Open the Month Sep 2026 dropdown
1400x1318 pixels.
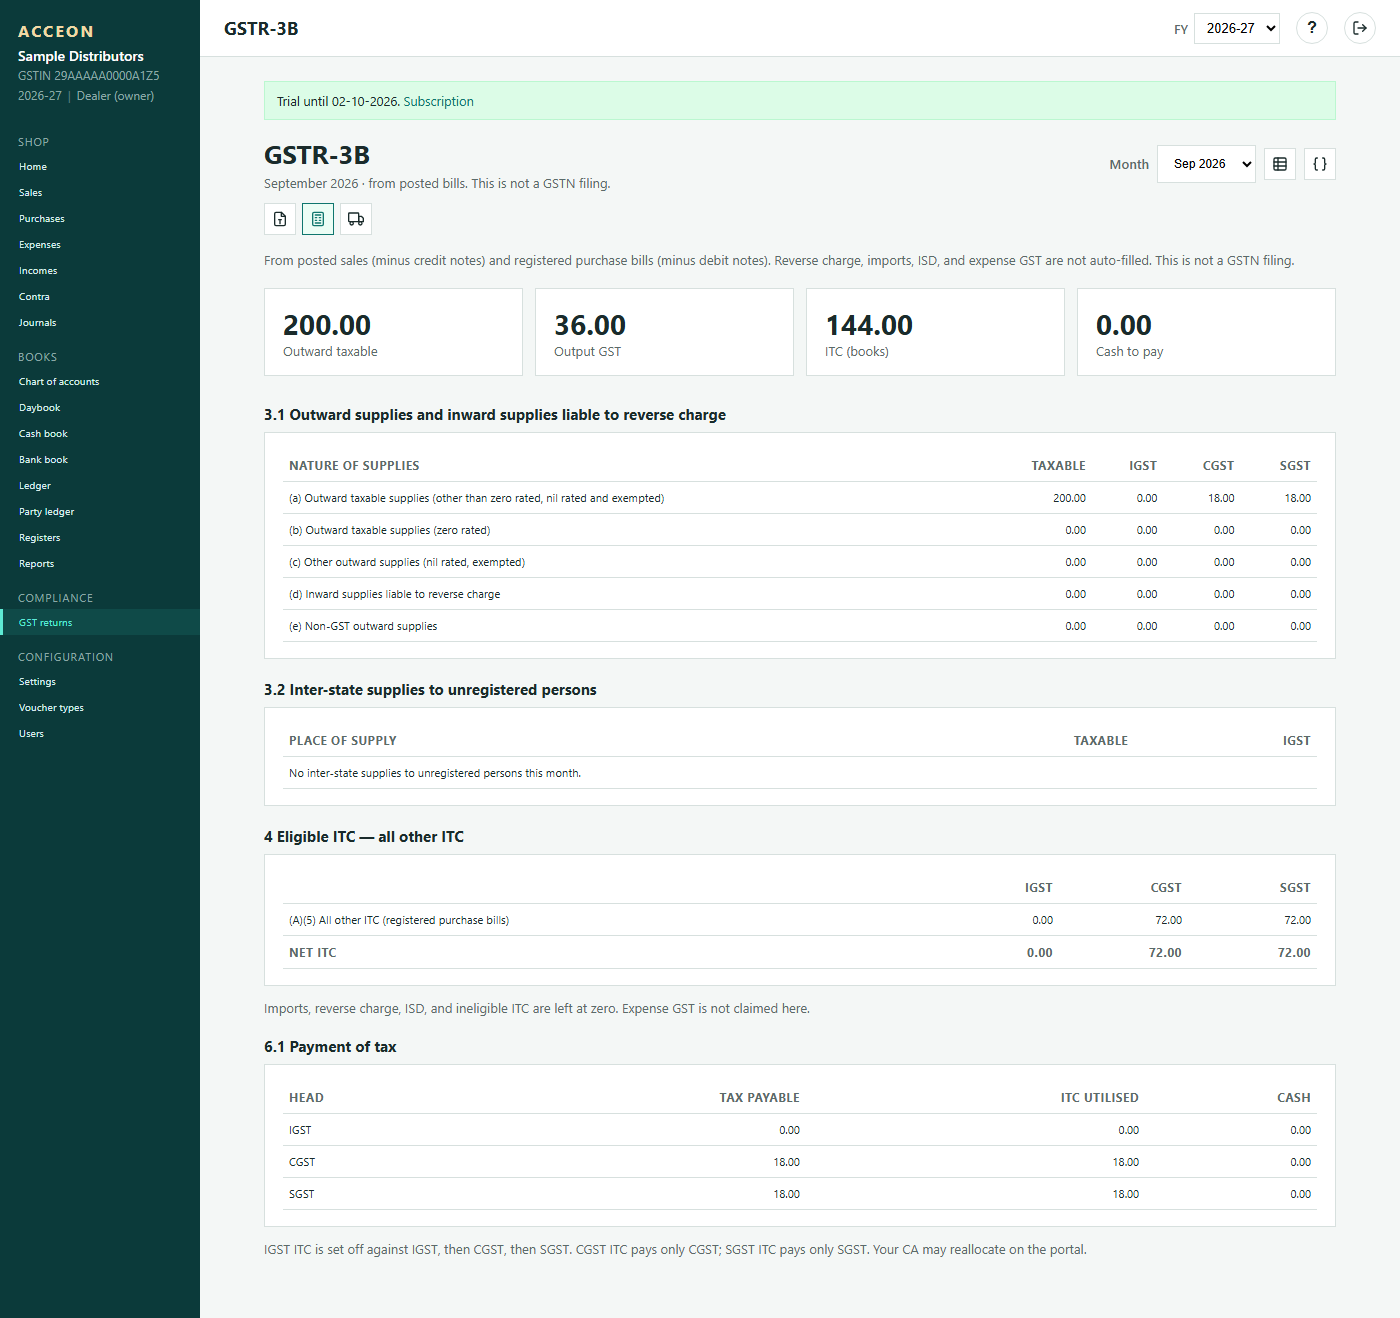(1207, 164)
